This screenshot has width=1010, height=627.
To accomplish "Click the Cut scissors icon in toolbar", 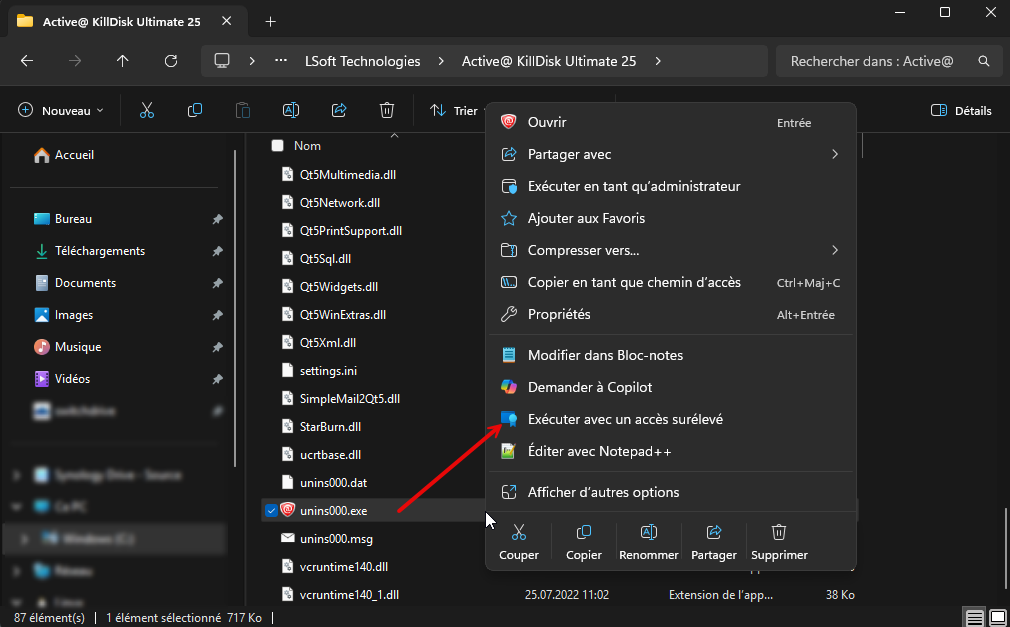I will 147,111.
